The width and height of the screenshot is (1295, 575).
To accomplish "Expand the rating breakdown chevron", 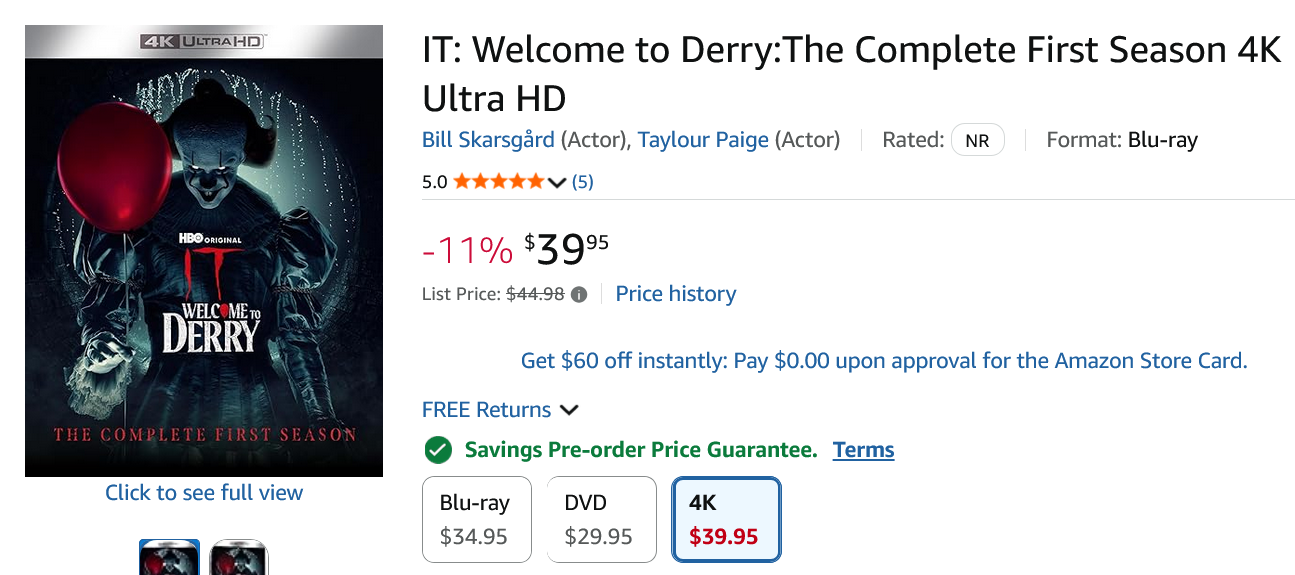I will [x=557, y=182].
